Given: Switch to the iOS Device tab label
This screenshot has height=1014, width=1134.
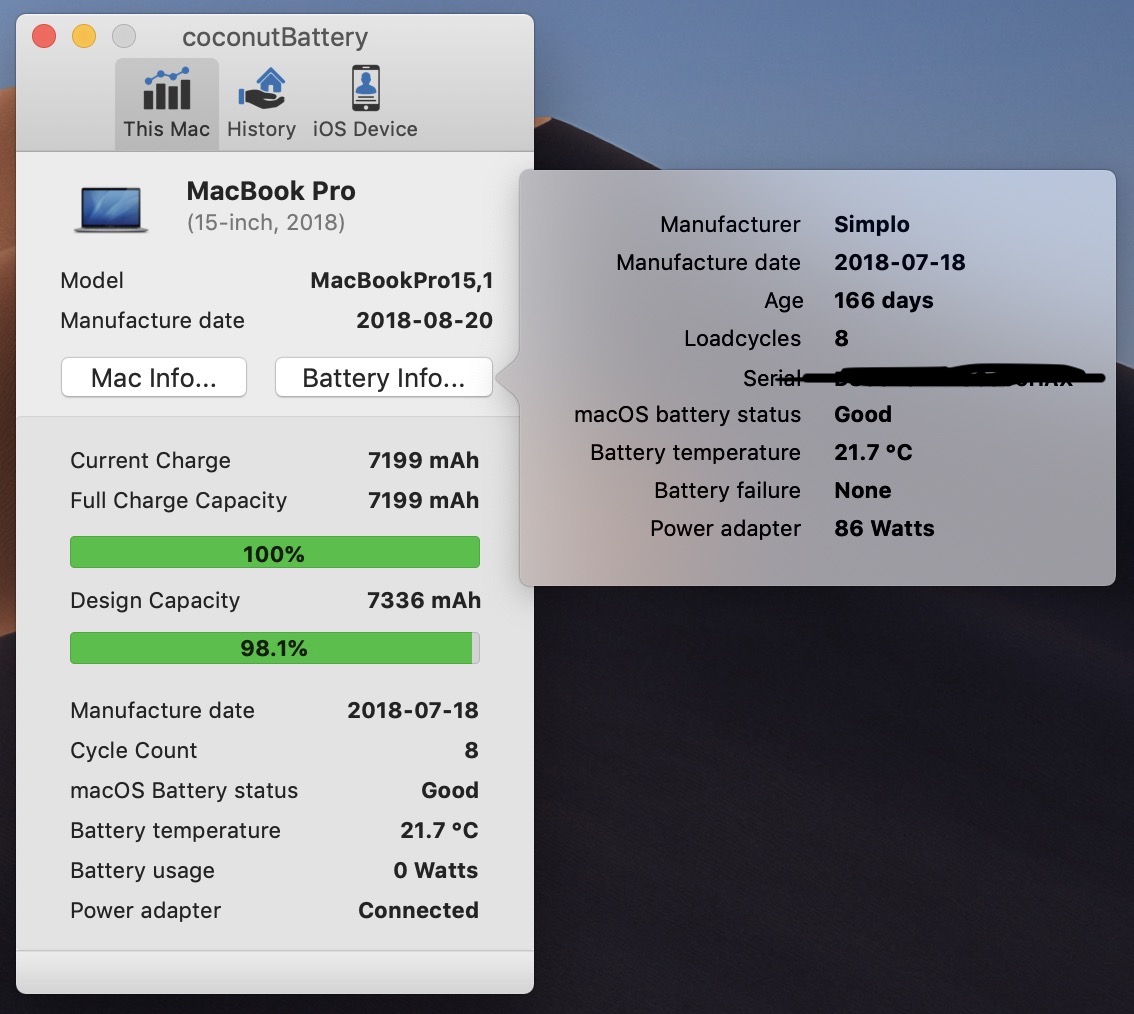Looking at the screenshot, I should click(365, 129).
